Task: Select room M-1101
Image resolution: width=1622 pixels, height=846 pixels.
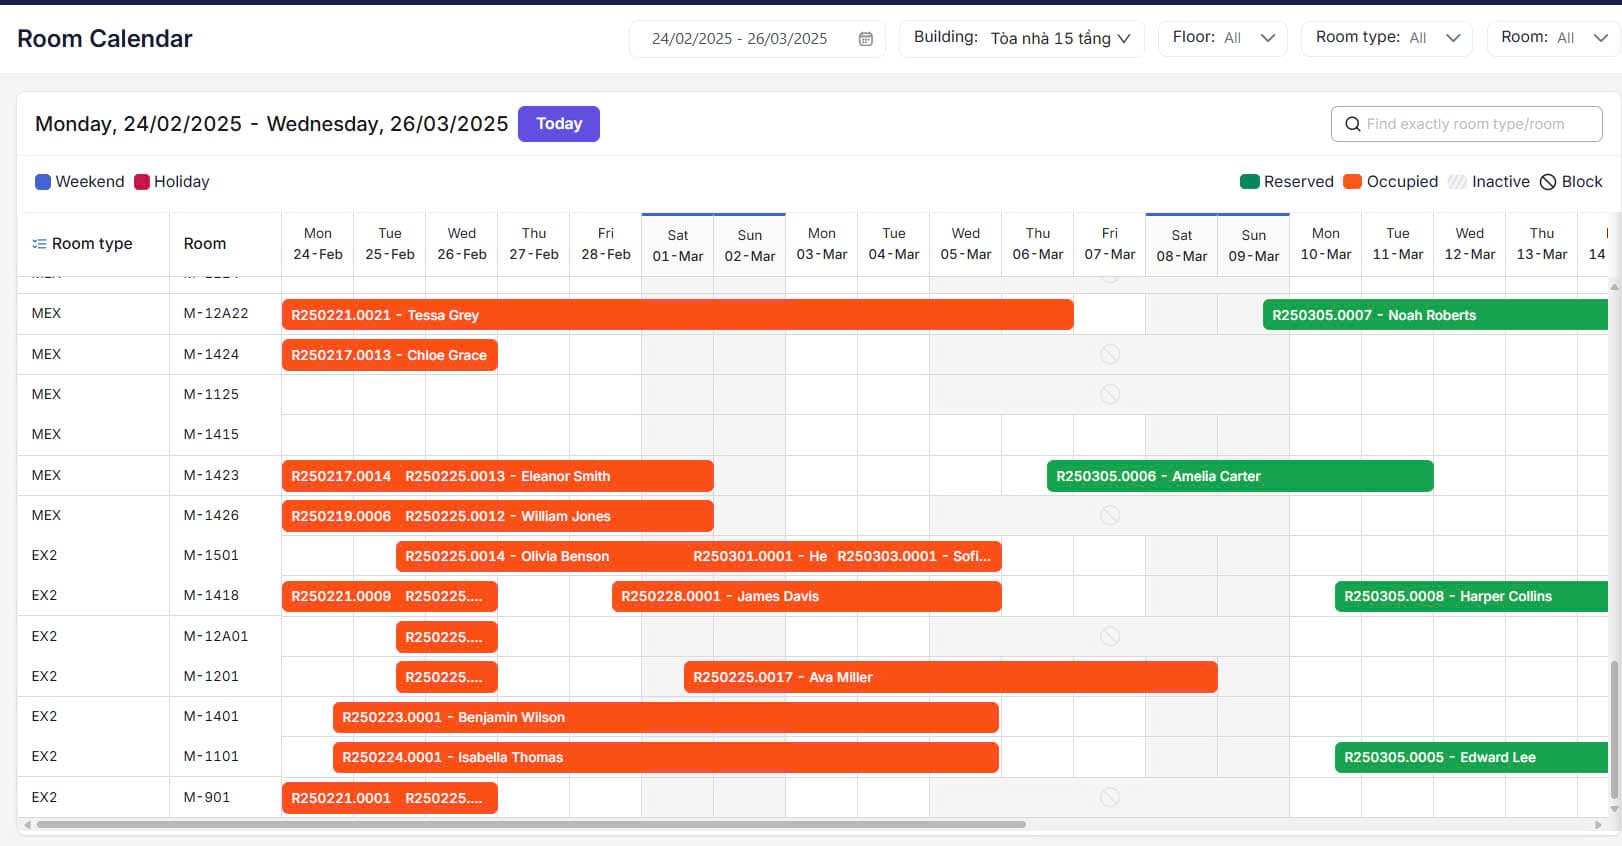Action: (x=212, y=756)
